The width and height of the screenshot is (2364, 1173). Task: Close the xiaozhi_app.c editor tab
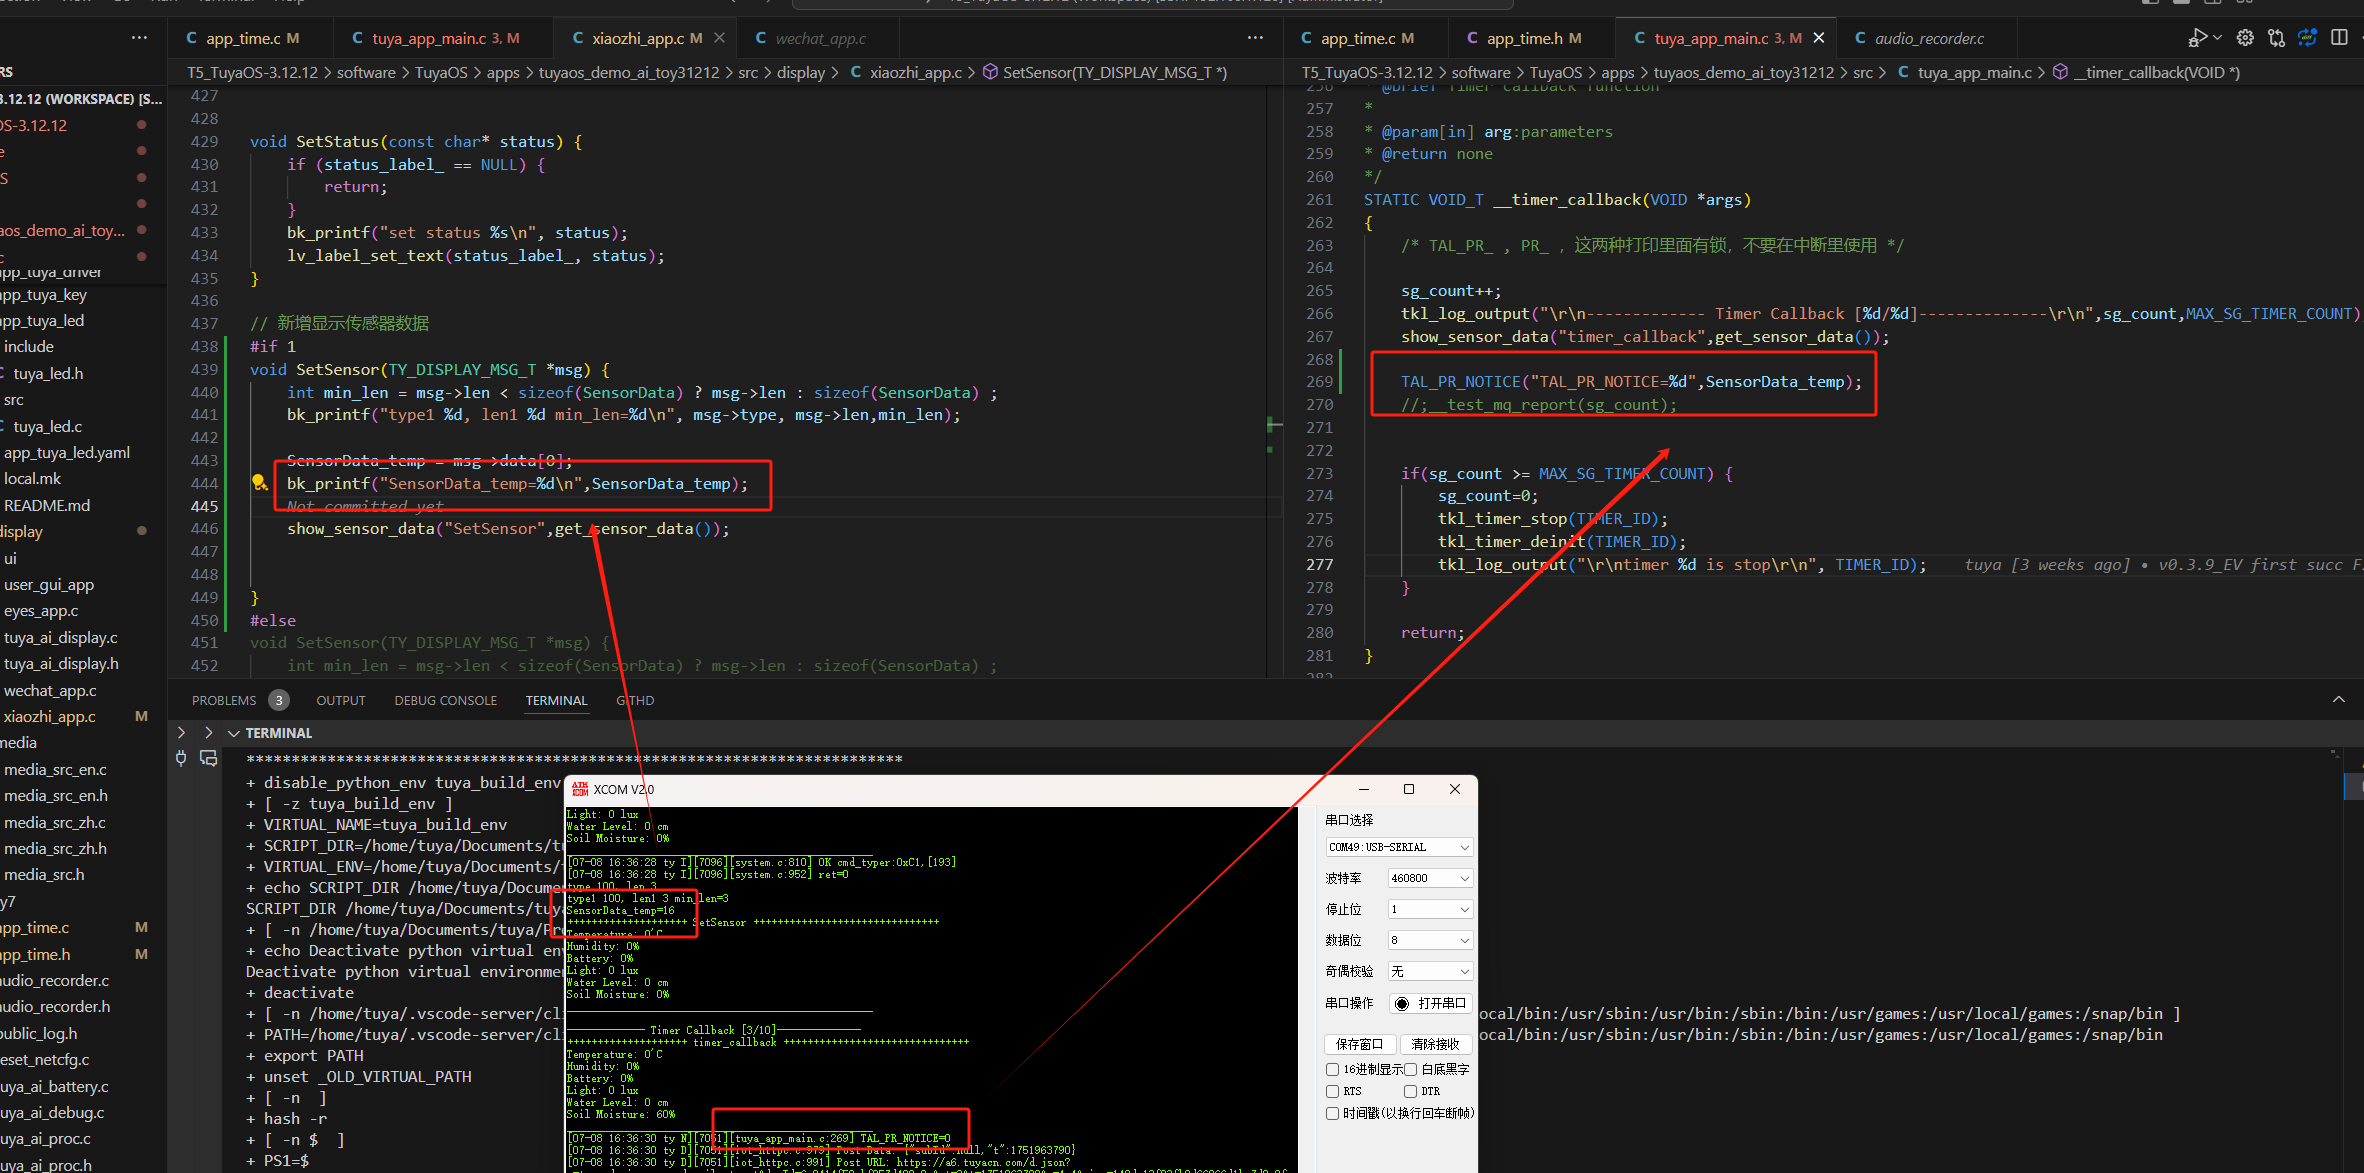point(719,38)
